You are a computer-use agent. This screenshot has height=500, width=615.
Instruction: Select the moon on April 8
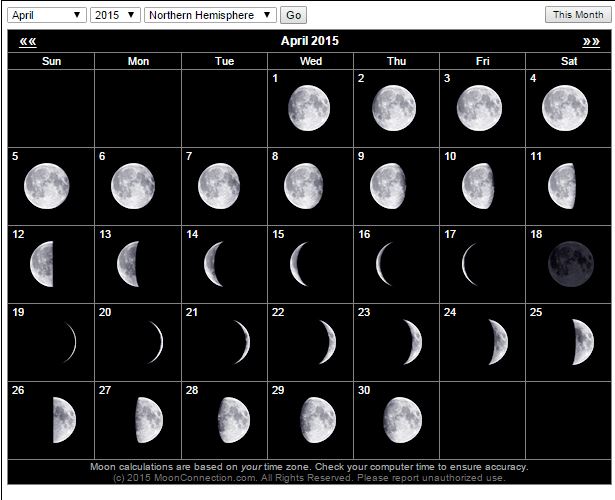coord(304,186)
